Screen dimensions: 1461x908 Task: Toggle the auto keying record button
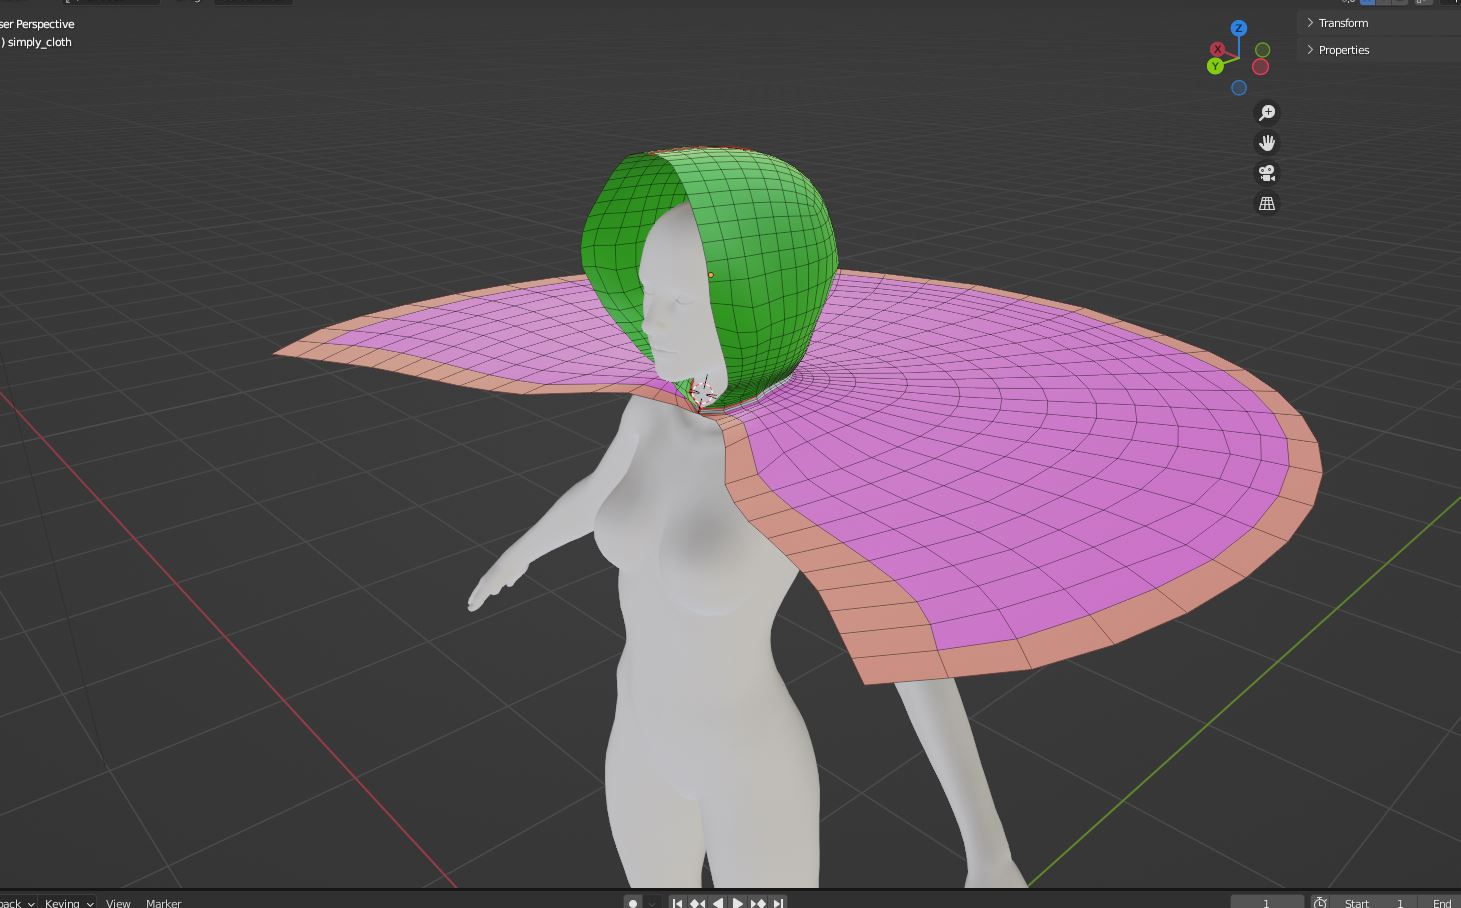pyautogui.click(x=632, y=902)
